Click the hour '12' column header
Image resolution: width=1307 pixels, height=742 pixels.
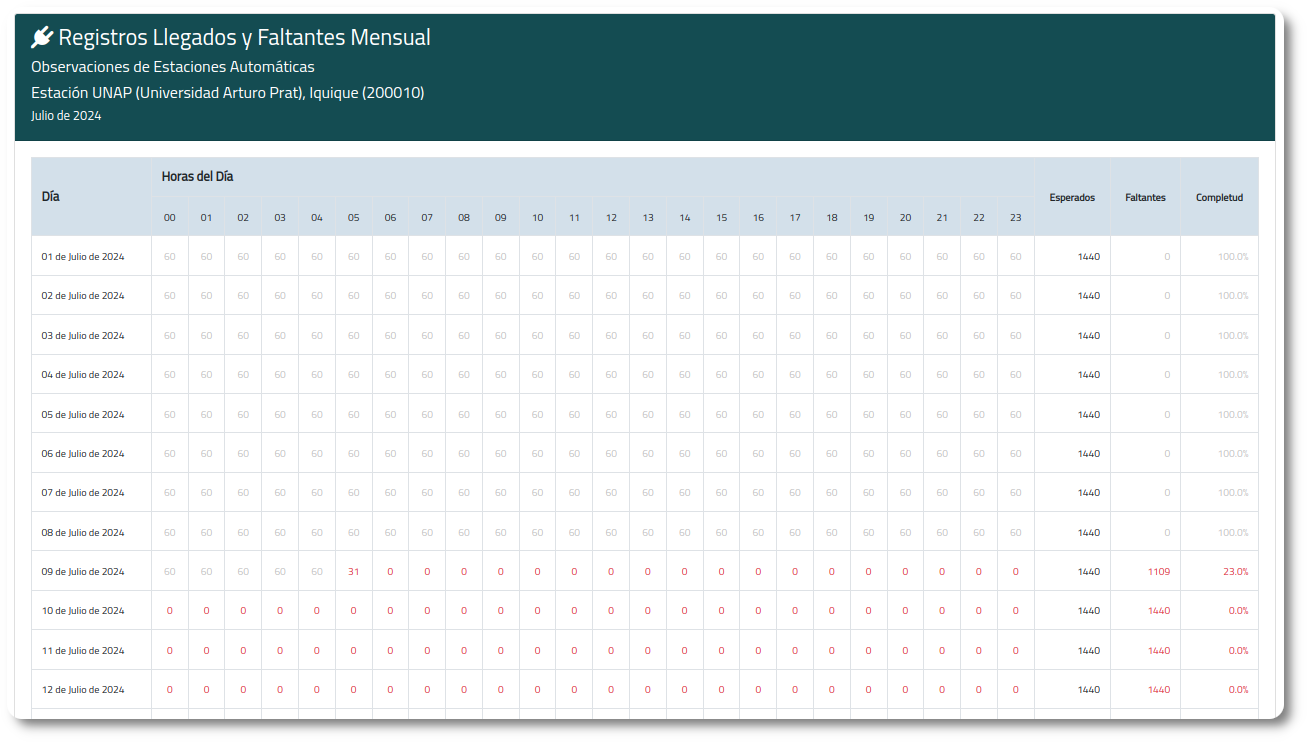pyautogui.click(x=611, y=218)
